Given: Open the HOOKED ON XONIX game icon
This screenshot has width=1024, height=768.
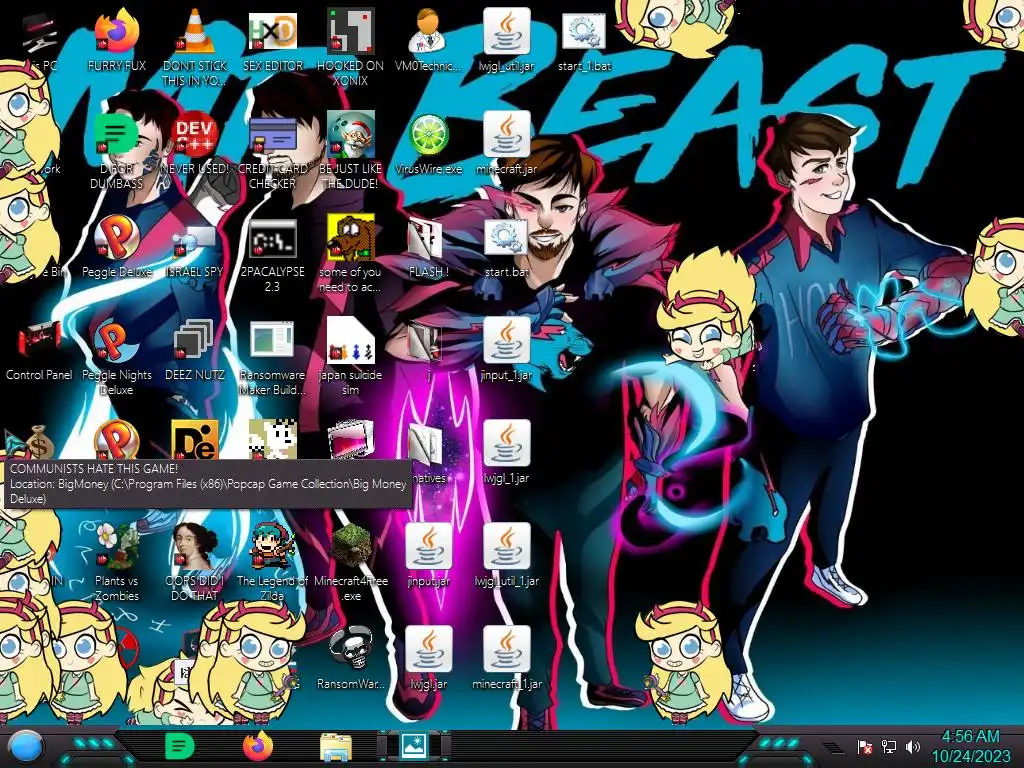Looking at the screenshot, I should pyautogui.click(x=351, y=33).
